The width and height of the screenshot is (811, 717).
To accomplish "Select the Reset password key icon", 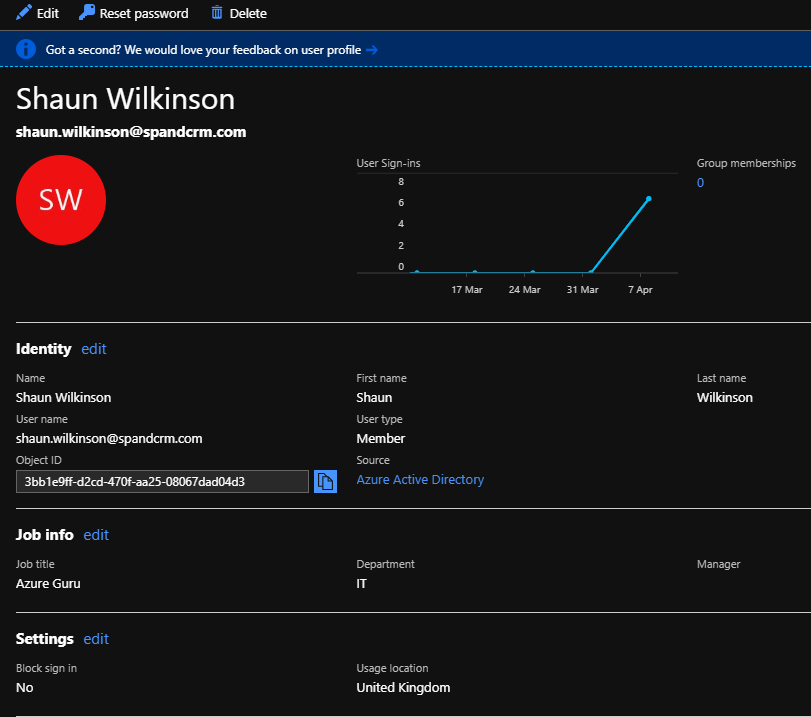I will [85, 13].
